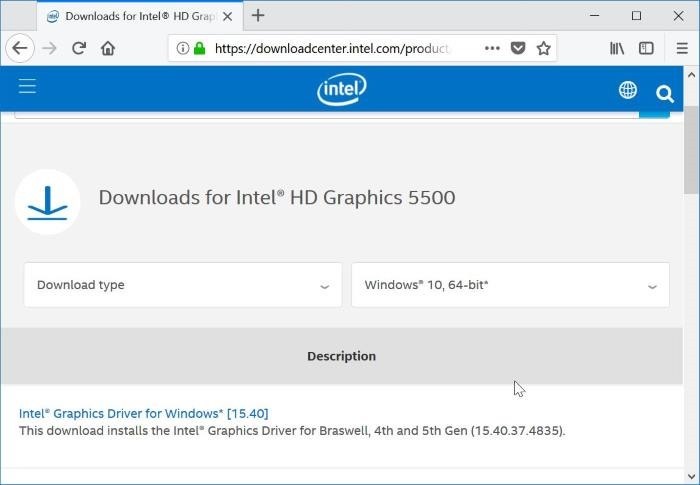Save page to Pocket
This screenshot has width=700, height=485.
pyautogui.click(x=518, y=48)
